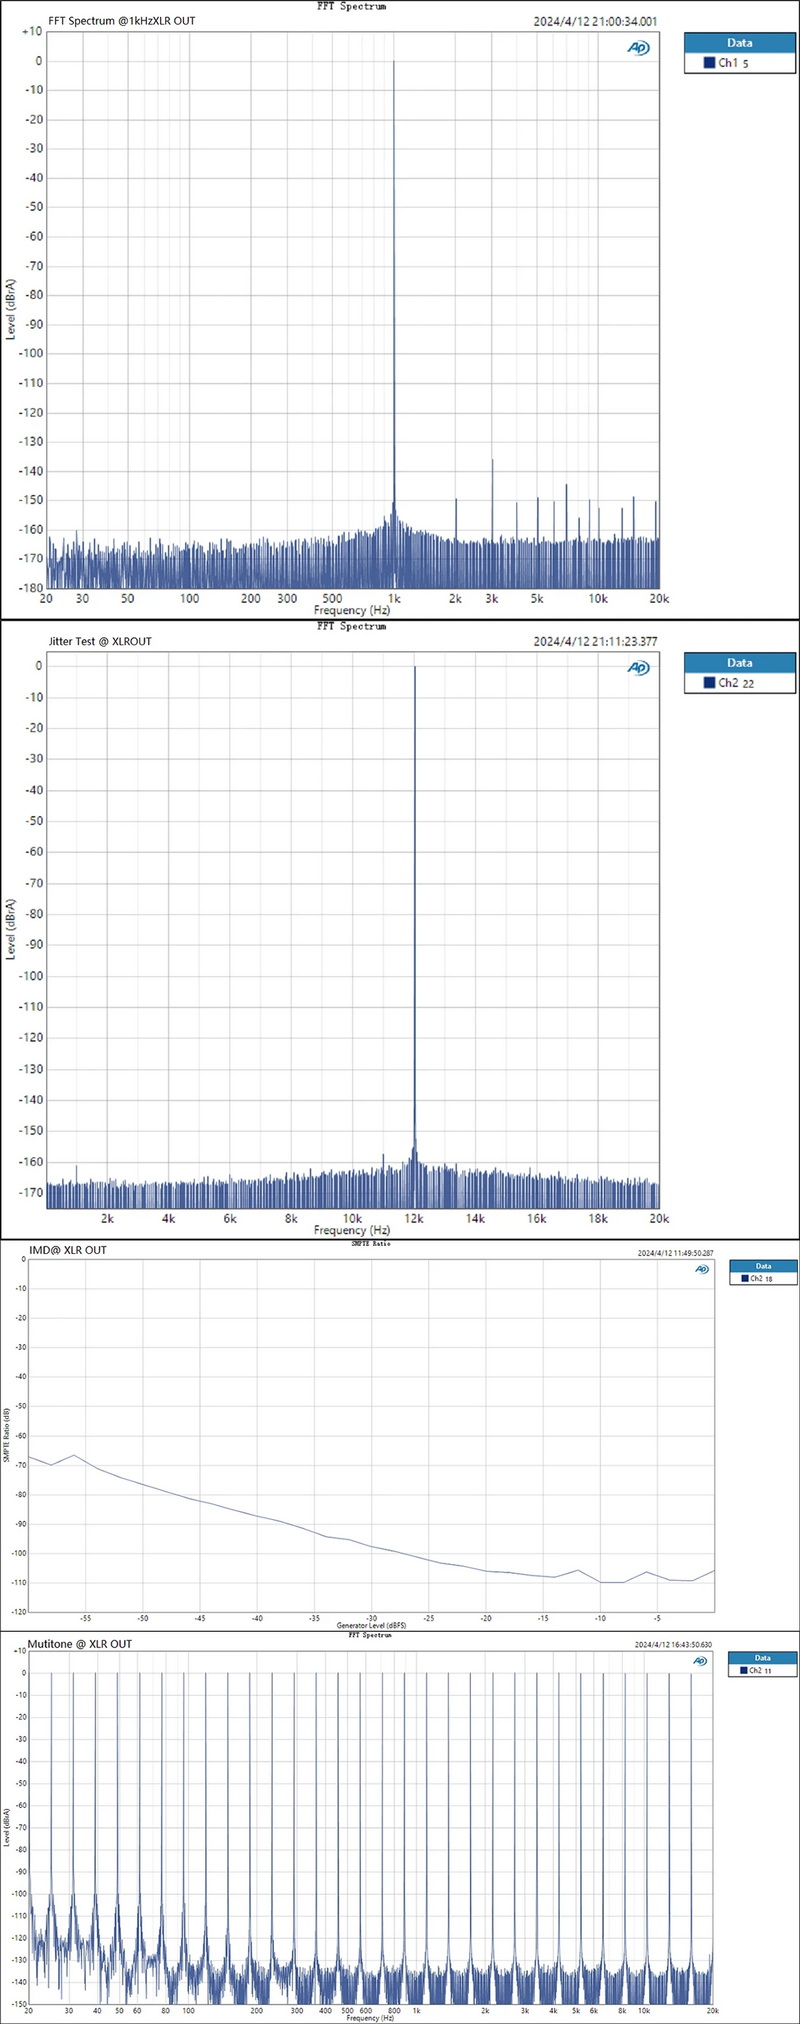Click the Data header beside the Jitter Test graph
Screen dimensions: 800x2024
pyautogui.click(x=739, y=663)
